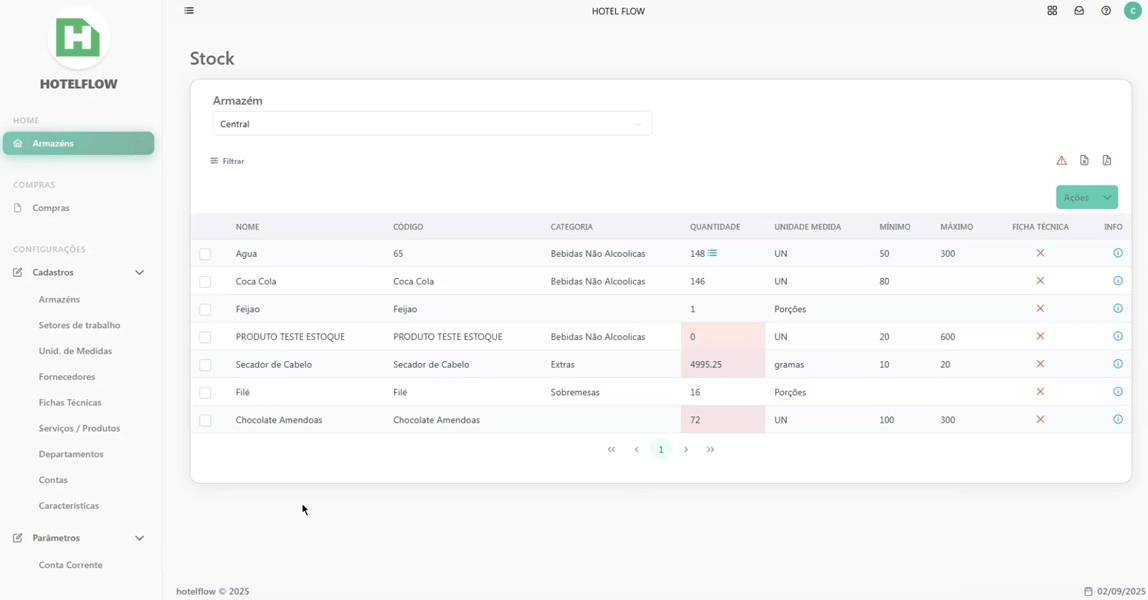Click the Filtrar button

228,161
